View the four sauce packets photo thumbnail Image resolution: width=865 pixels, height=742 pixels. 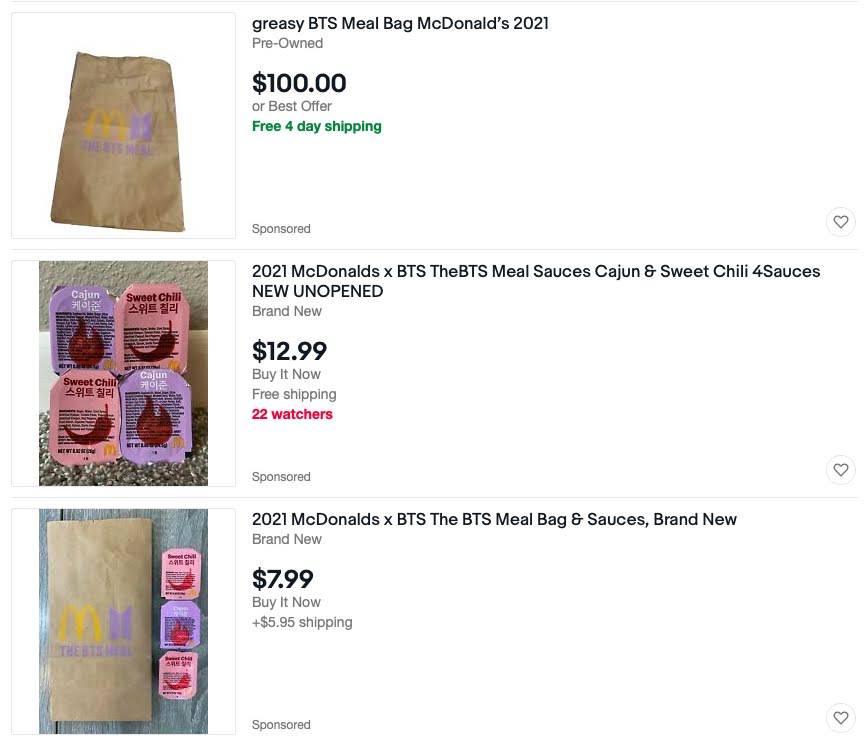coord(124,373)
